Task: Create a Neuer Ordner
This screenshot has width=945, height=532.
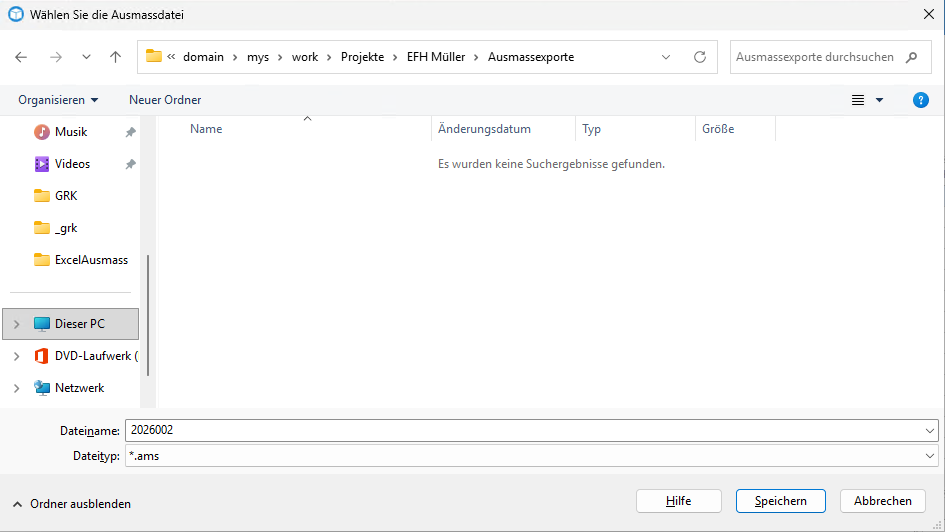Action: point(165,100)
